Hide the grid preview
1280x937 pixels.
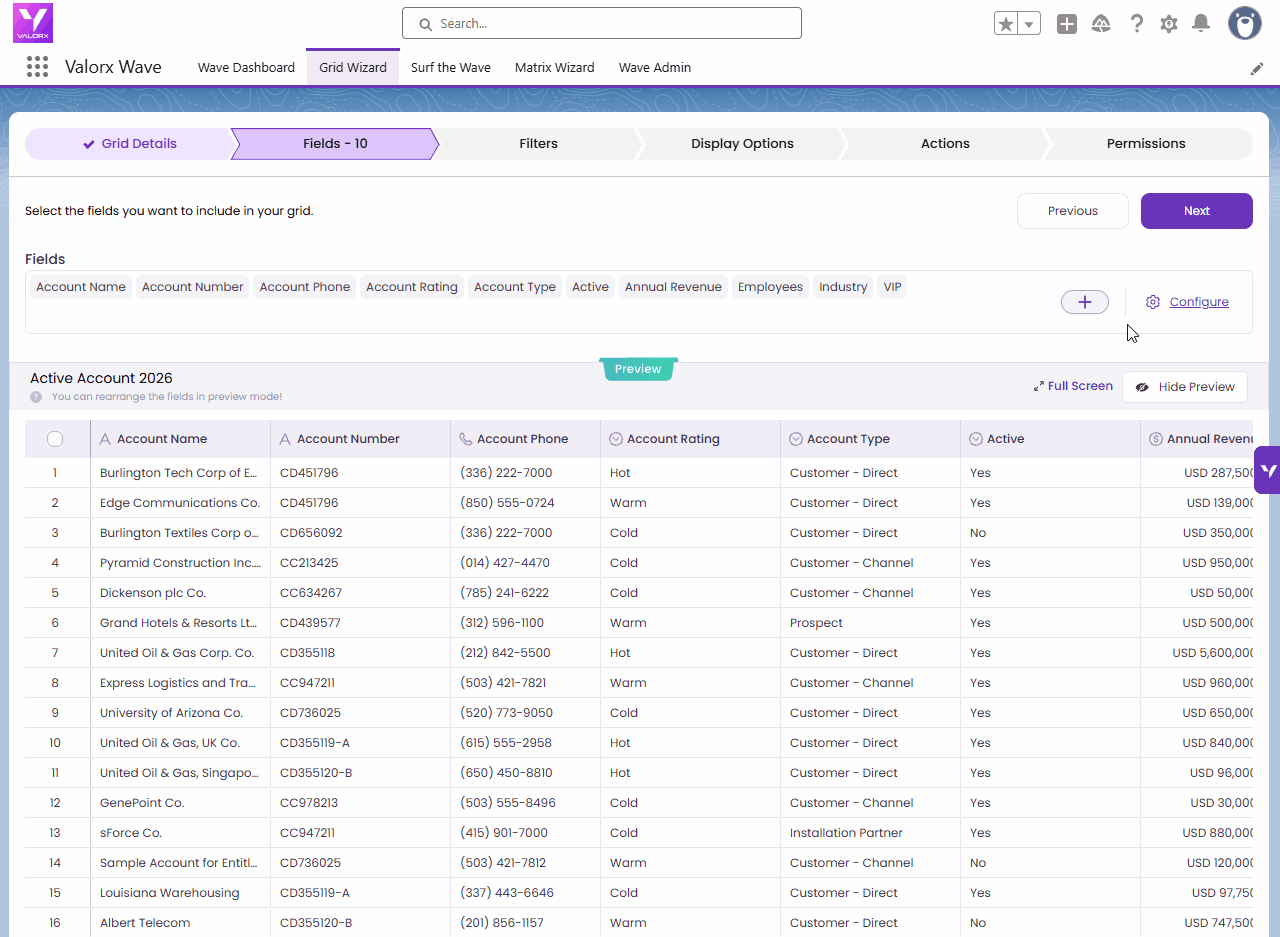click(x=1184, y=387)
